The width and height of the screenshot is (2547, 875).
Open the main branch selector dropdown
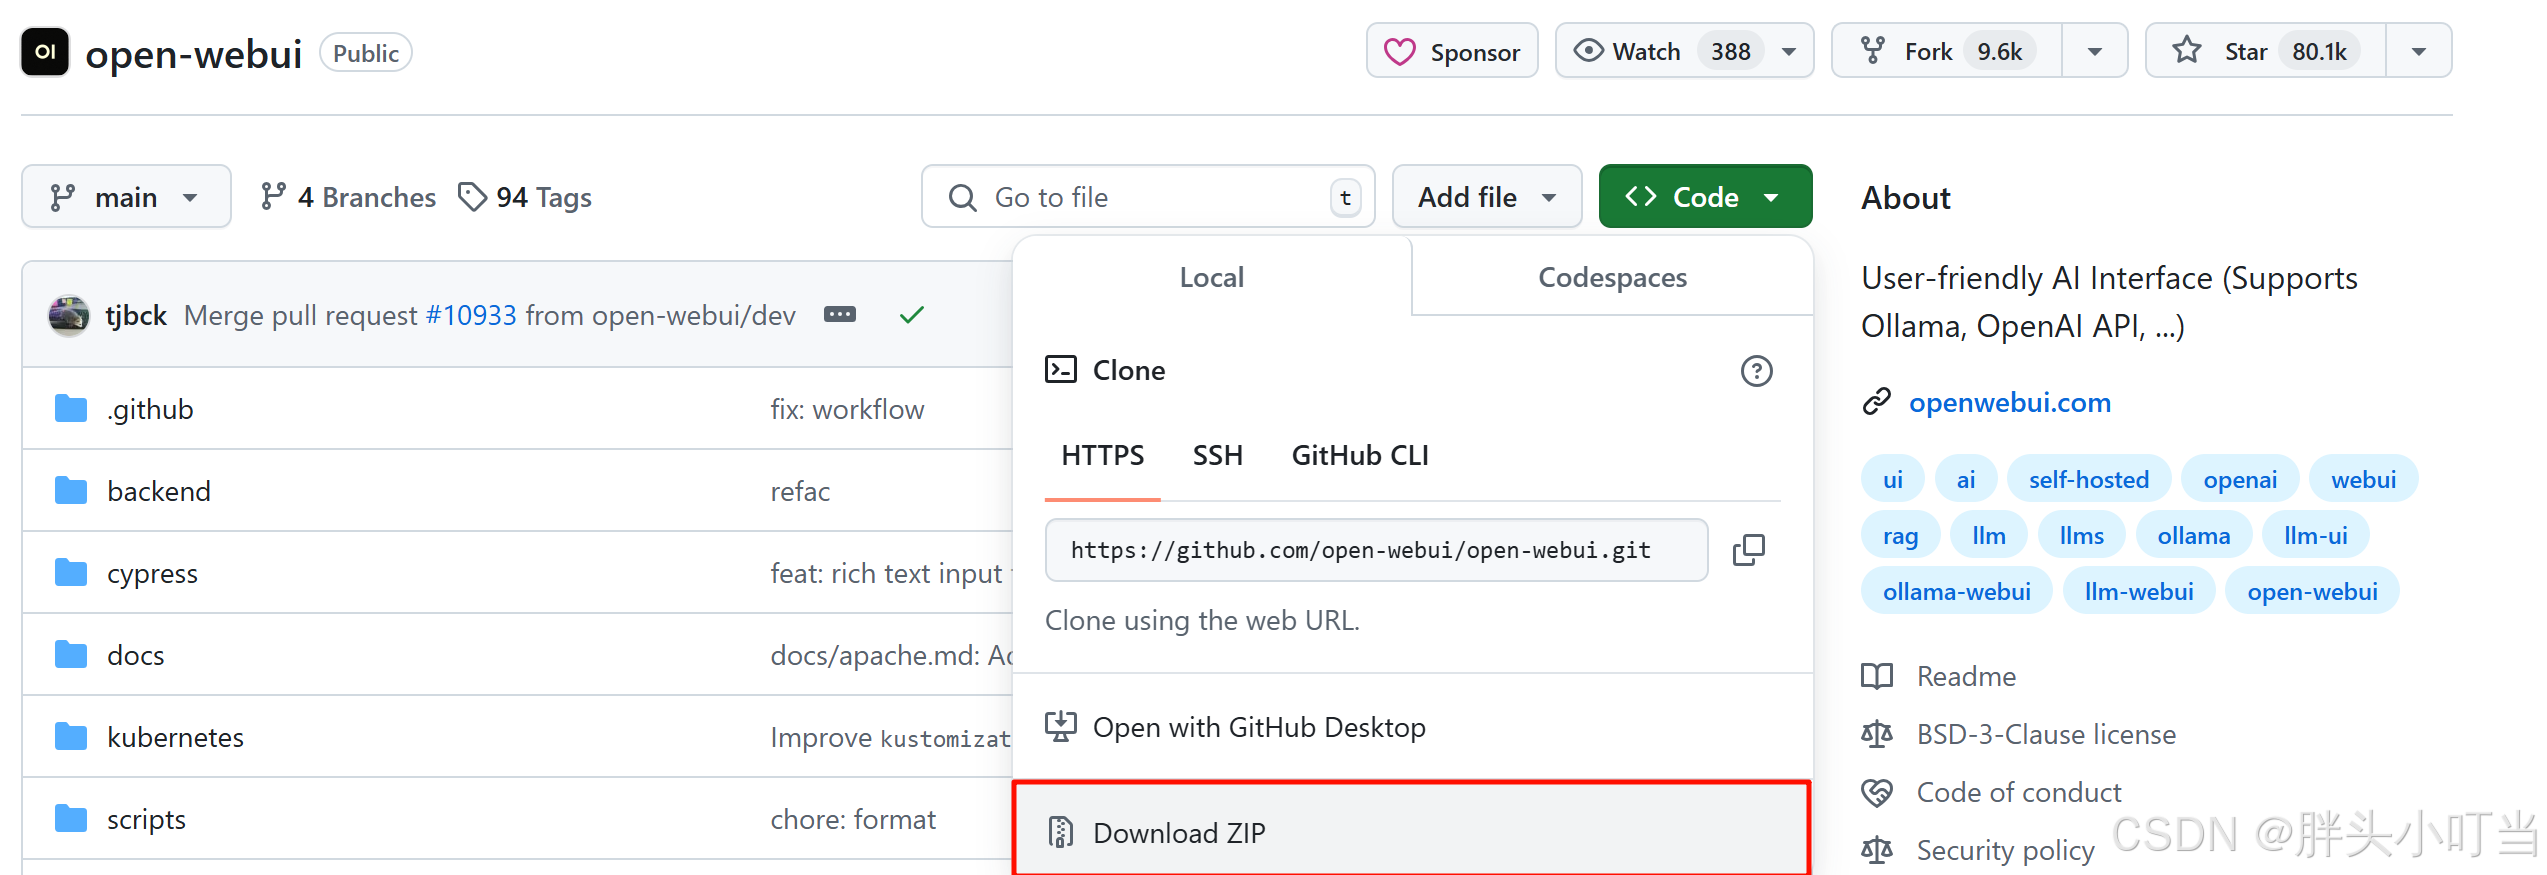tap(126, 197)
